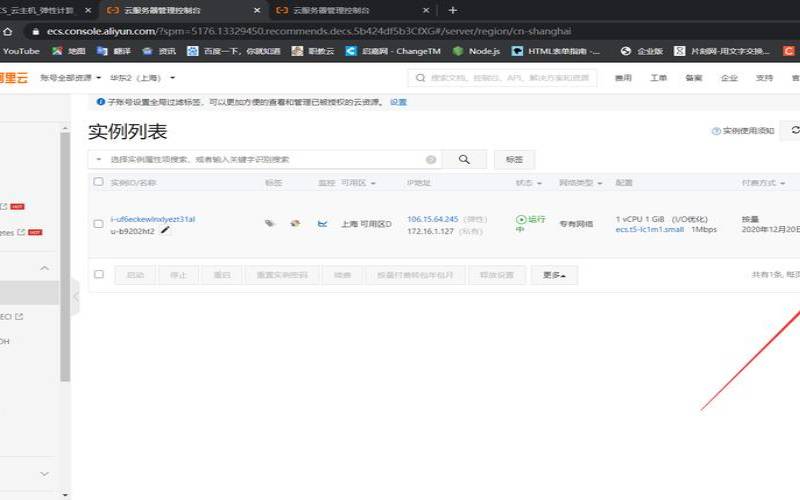
Task: Click the refresh icon at top right
Action: pyautogui.click(x=795, y=130)
